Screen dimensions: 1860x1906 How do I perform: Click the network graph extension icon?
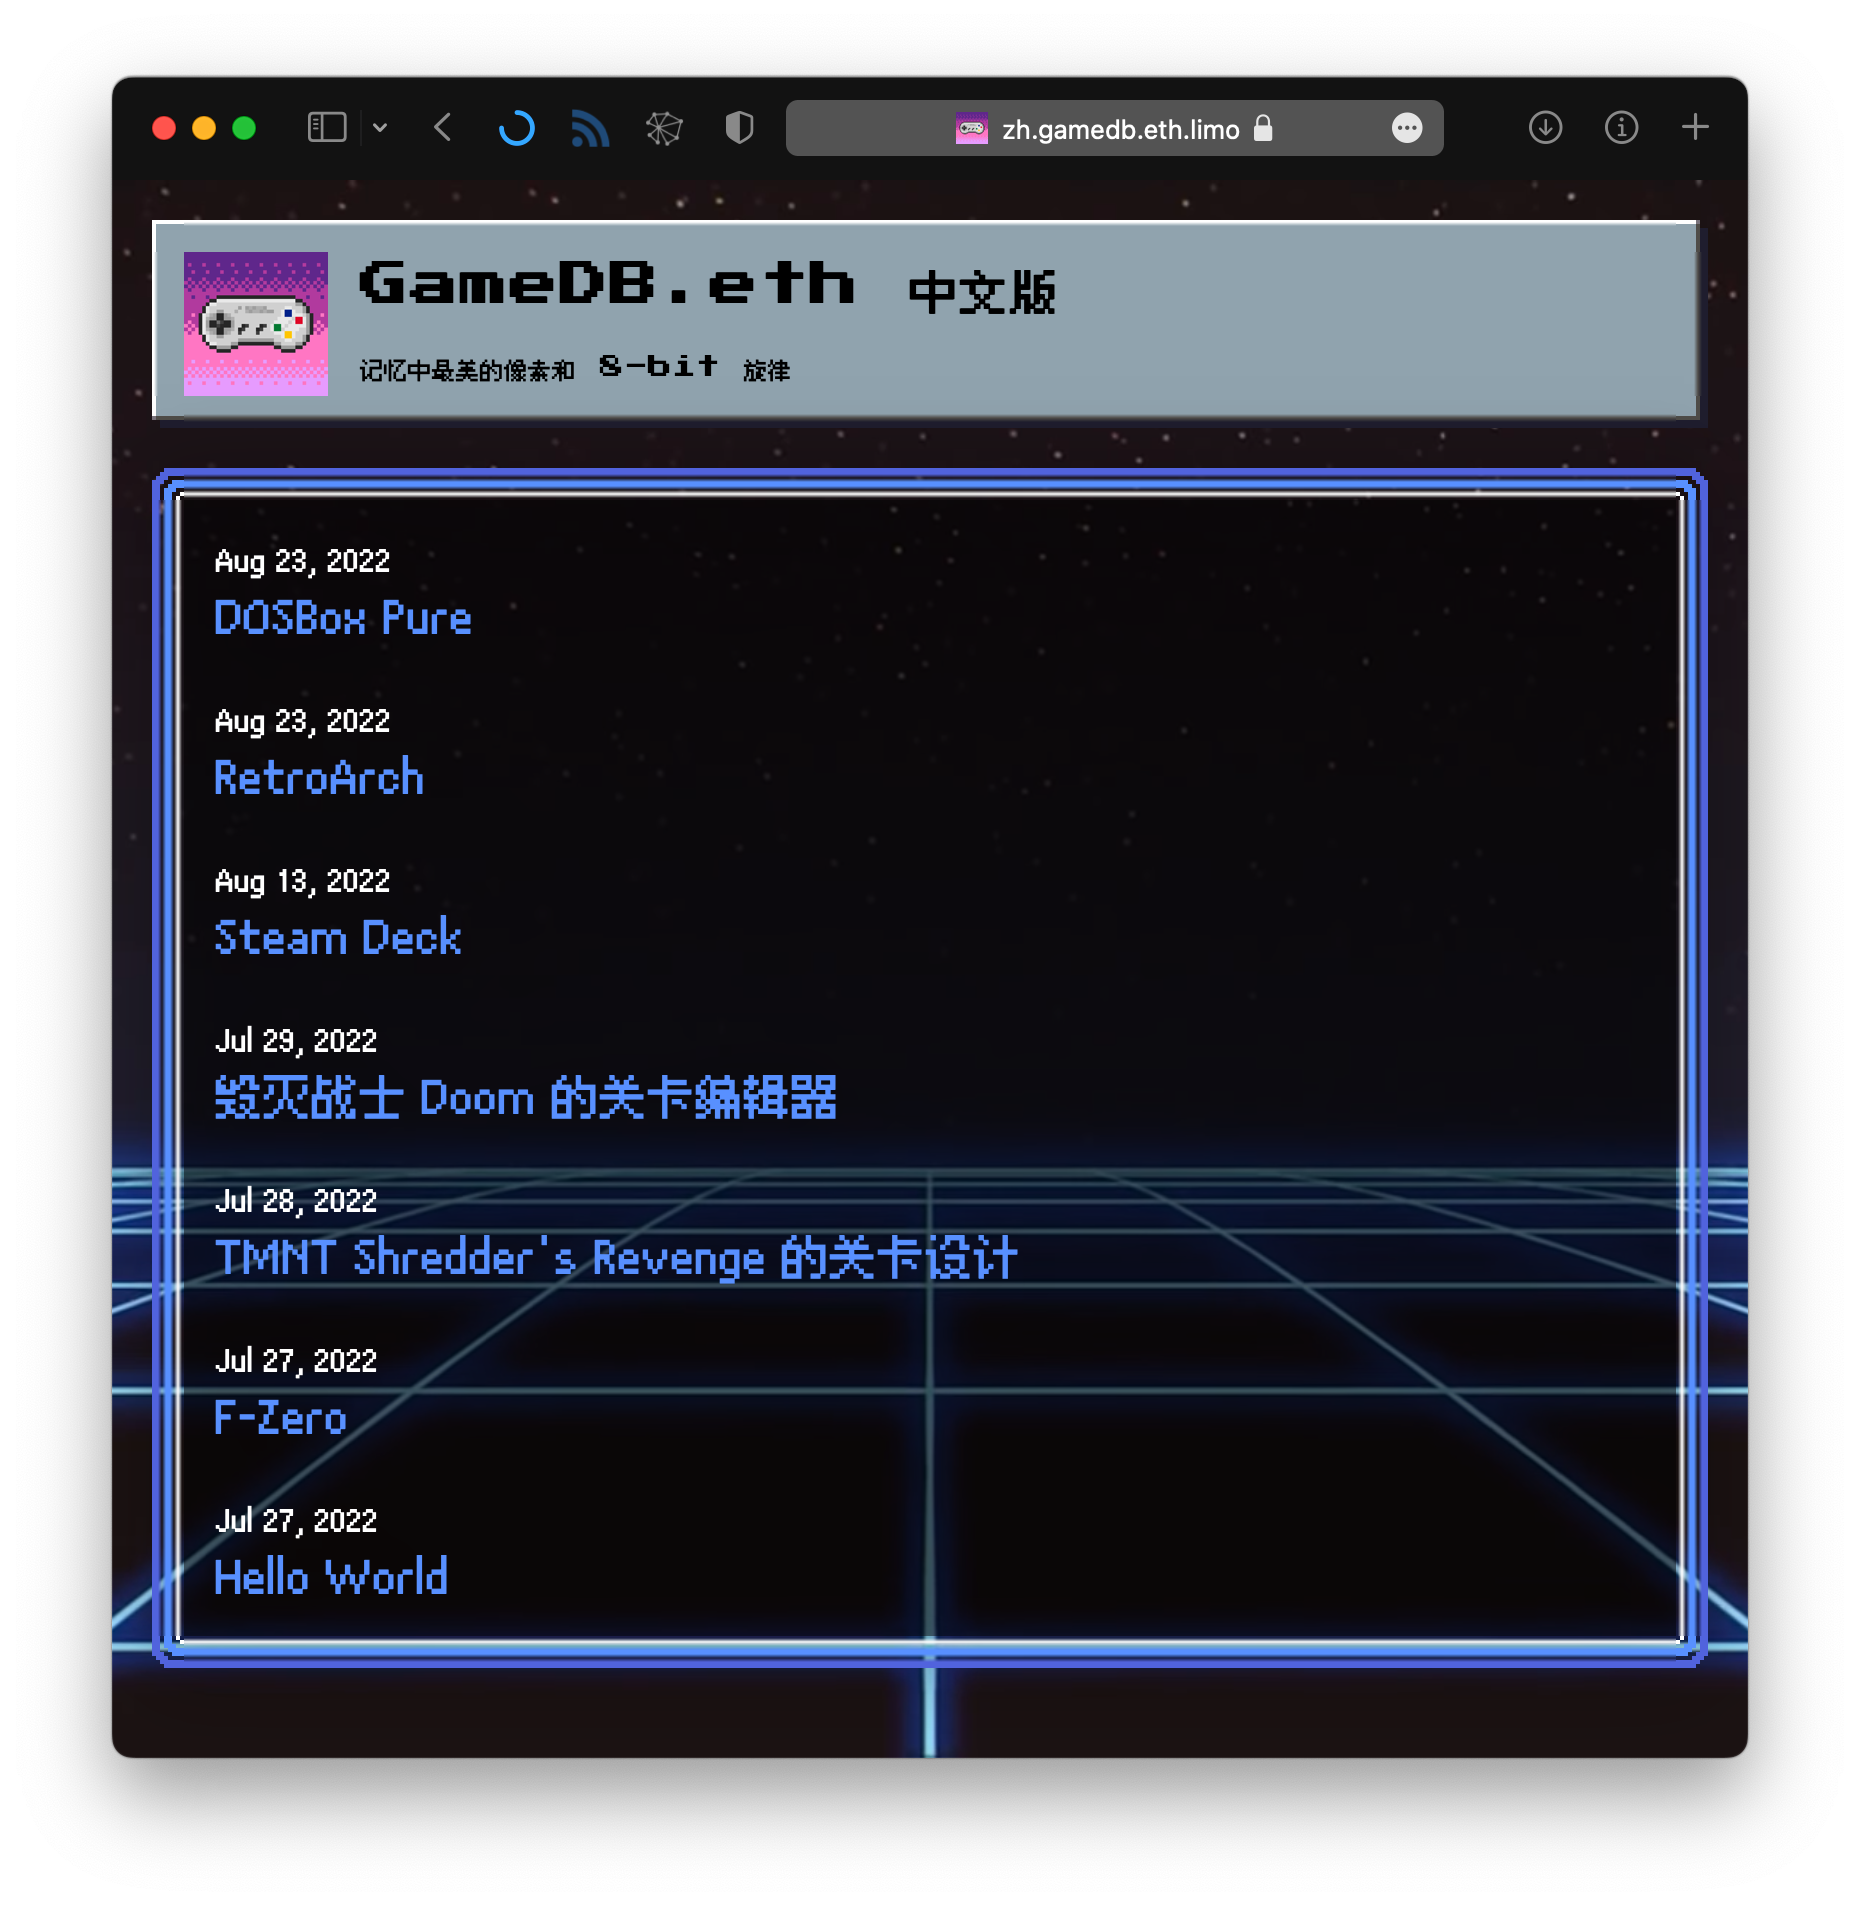click(664, 128)
